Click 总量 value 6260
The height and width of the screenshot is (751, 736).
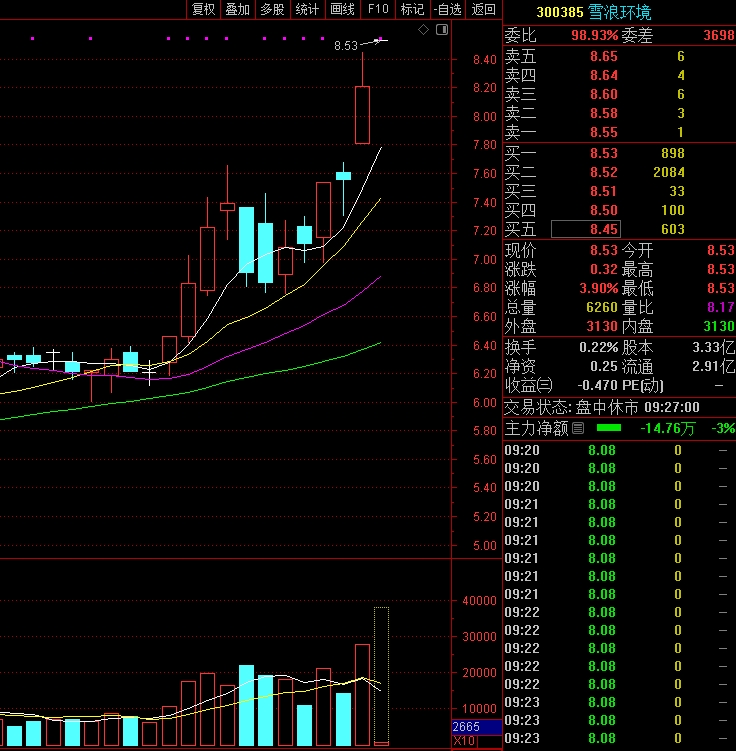[602, 307]
